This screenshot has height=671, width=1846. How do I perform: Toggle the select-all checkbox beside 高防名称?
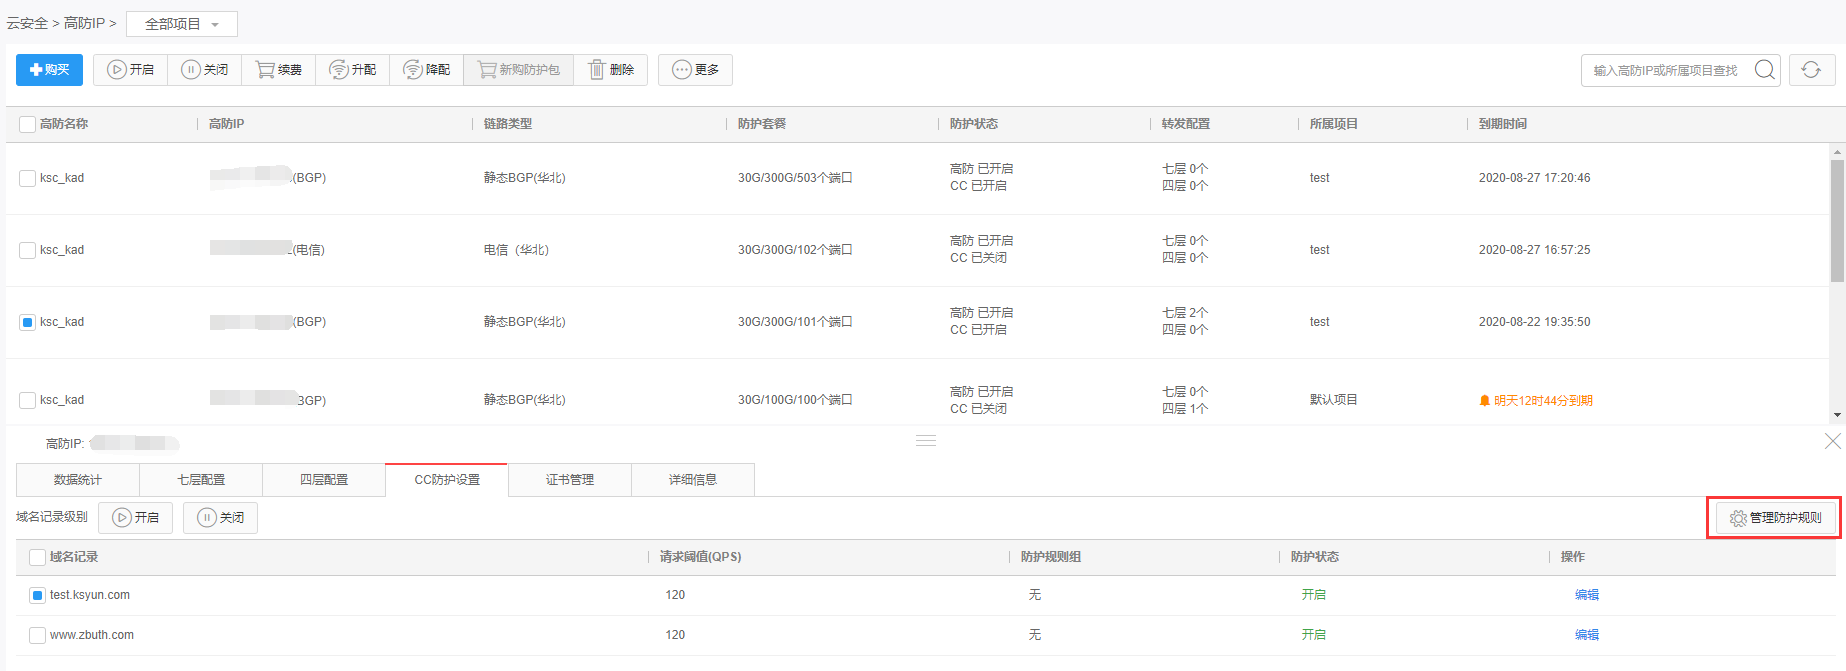tap(28, 124)
